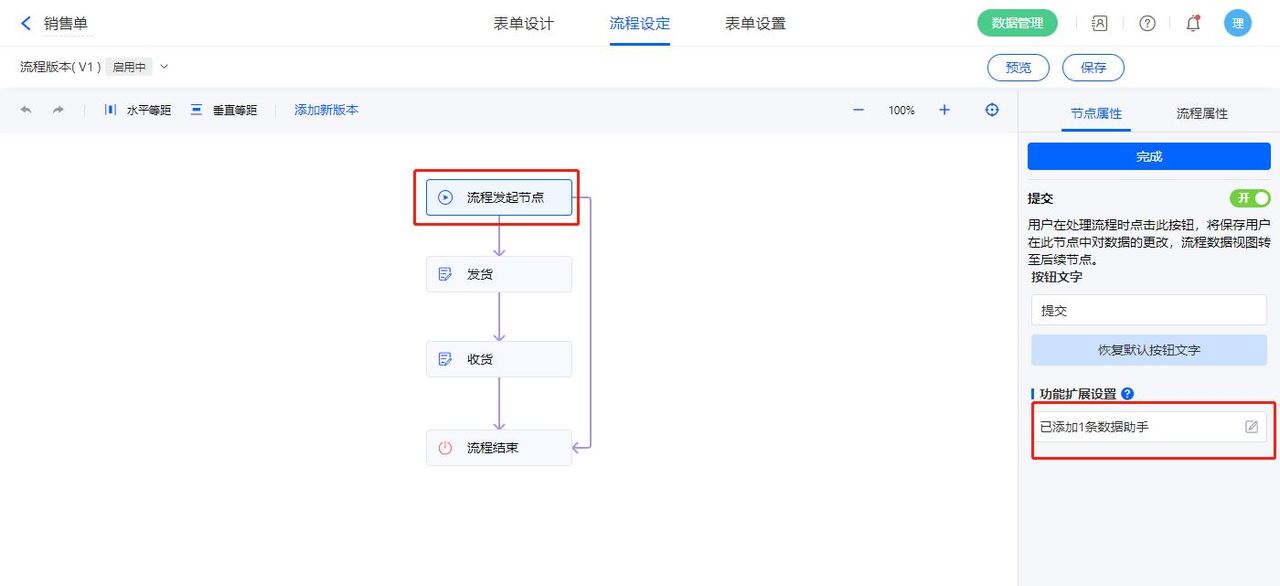The width and height of the screenshot is (1280, 586).
Task: Turn off the 提交 submit toggle
Action: (x=1249, y=198)
